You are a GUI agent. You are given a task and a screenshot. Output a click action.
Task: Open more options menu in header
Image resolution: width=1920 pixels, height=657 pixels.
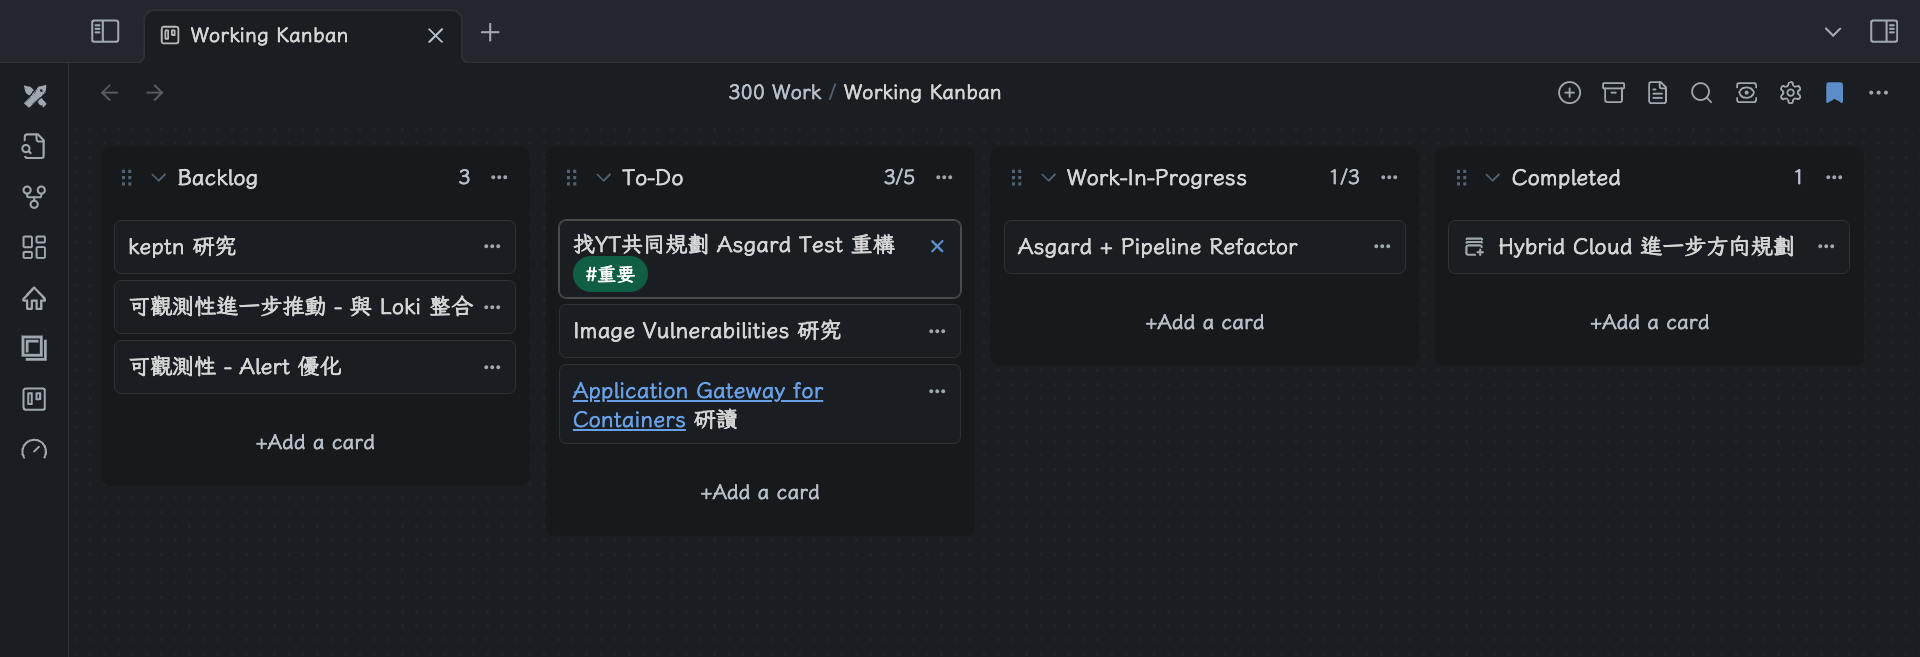1879,93
